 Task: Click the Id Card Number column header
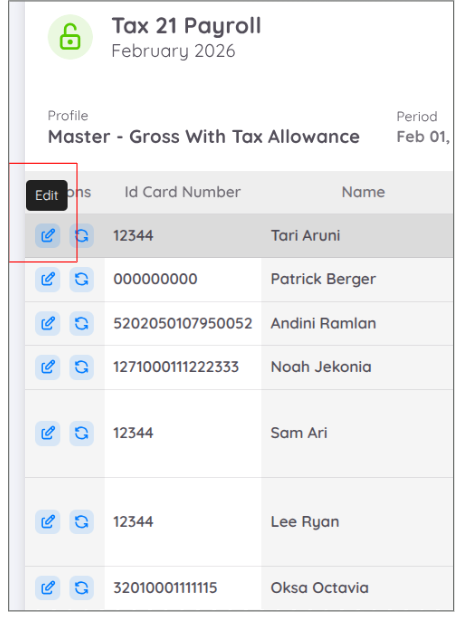pyautogui.click(x=182, y=192)
